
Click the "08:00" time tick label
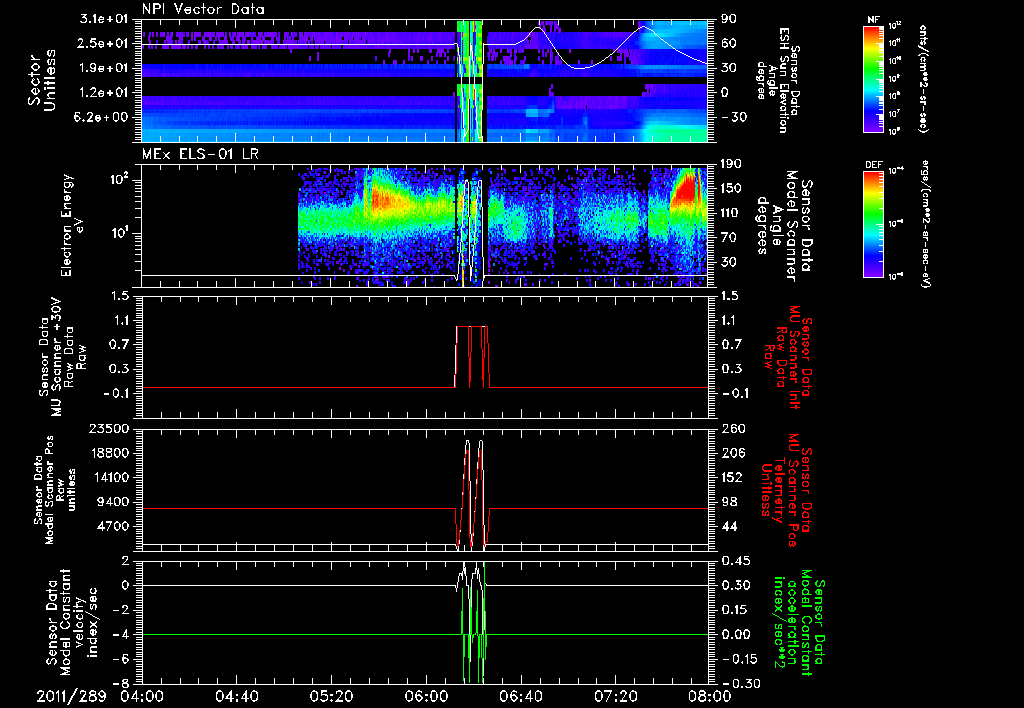click(710, 696)
